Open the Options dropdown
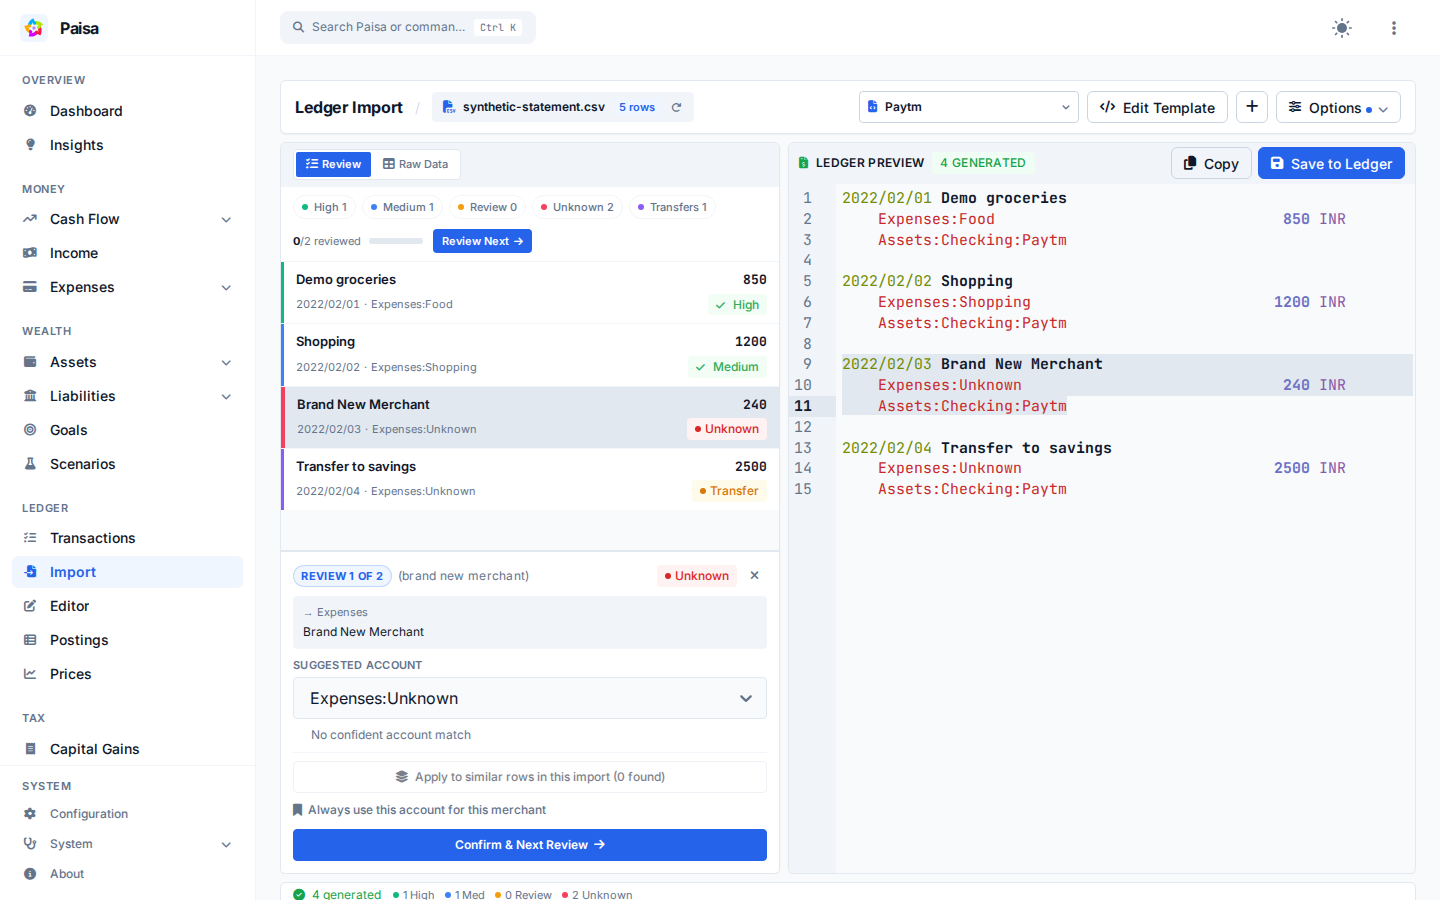Screen dimensions: 1440x900 [x=1338, y=107]
